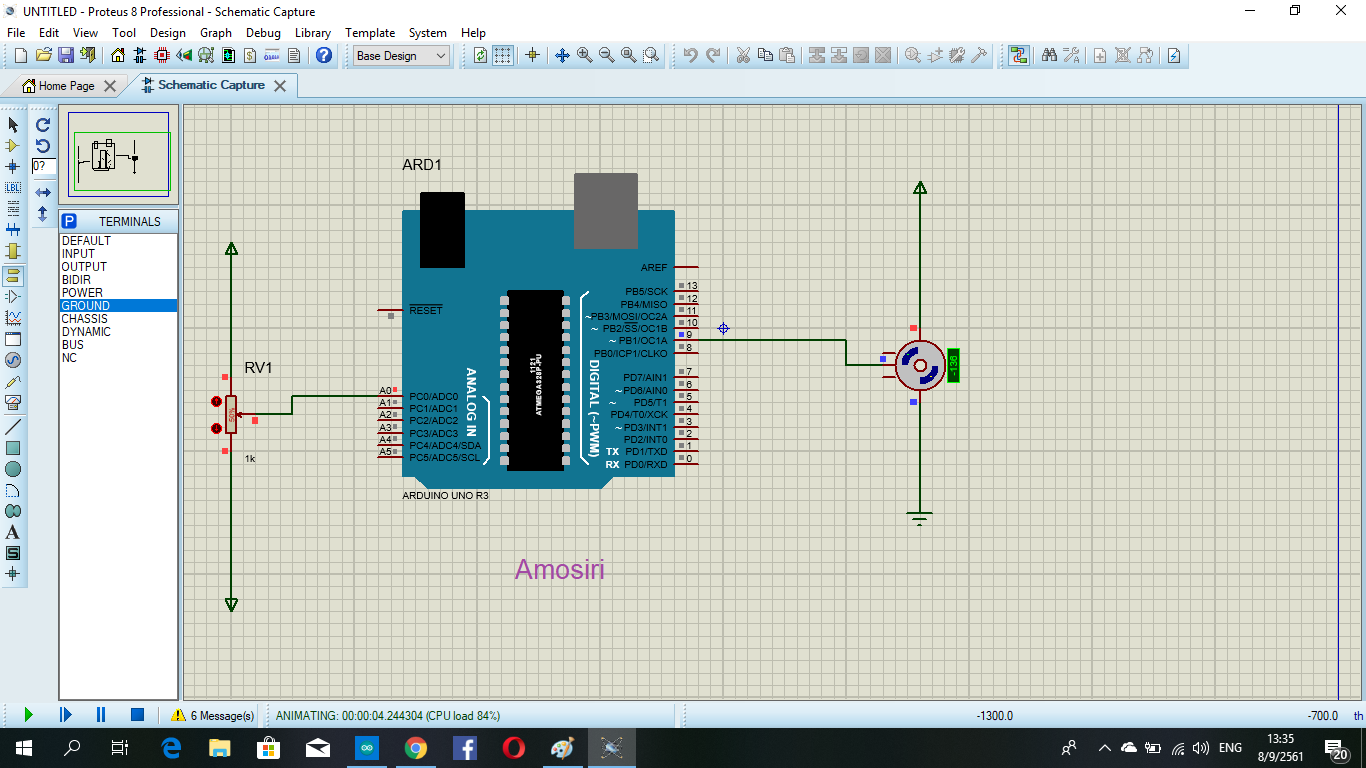Click the Rotate Clockwise icon
The image size is (1366, 768).
tap(43, 124)
